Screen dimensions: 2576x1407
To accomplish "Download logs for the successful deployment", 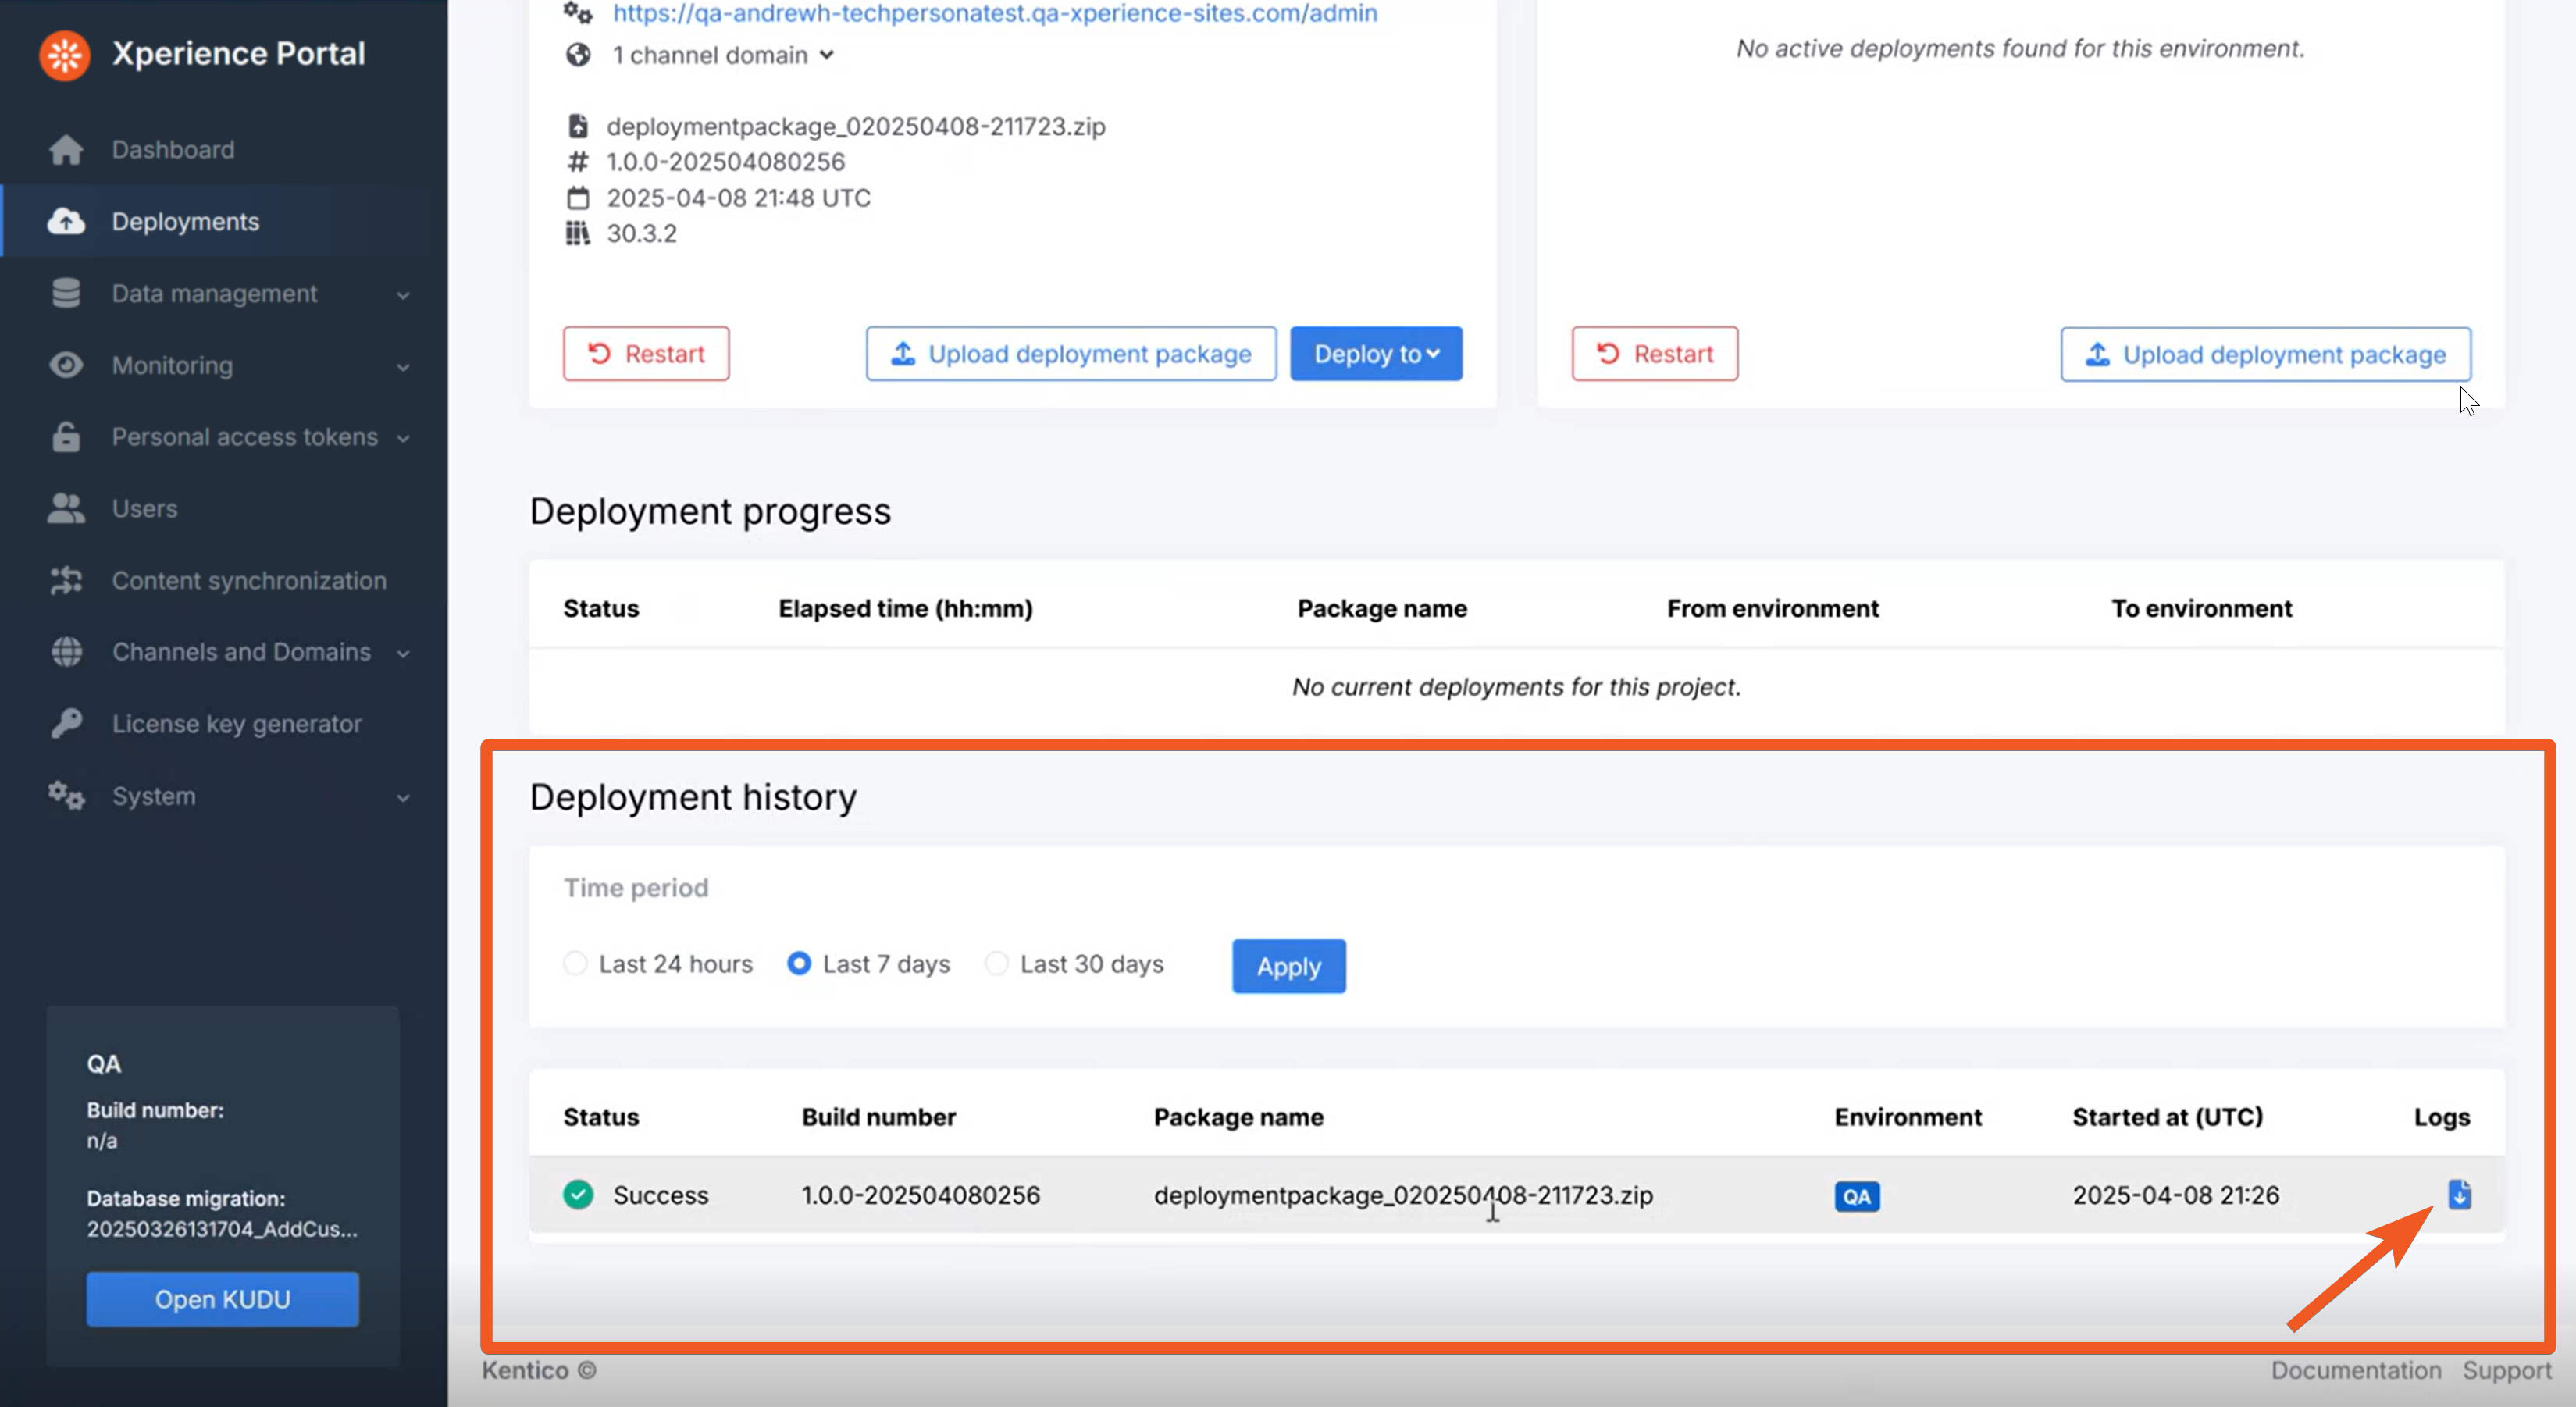I will click(2459, 1194).
